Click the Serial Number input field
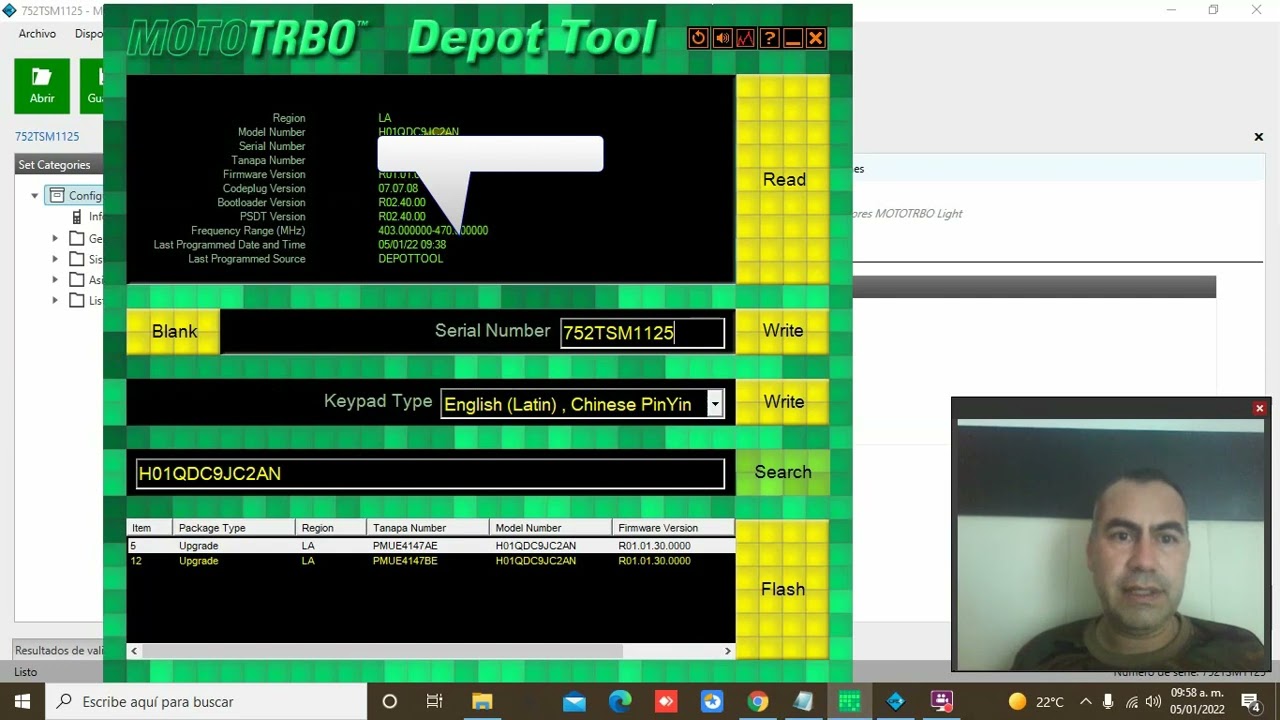The height and width of the screenshot is (720, 1280). tap(642, 333)
